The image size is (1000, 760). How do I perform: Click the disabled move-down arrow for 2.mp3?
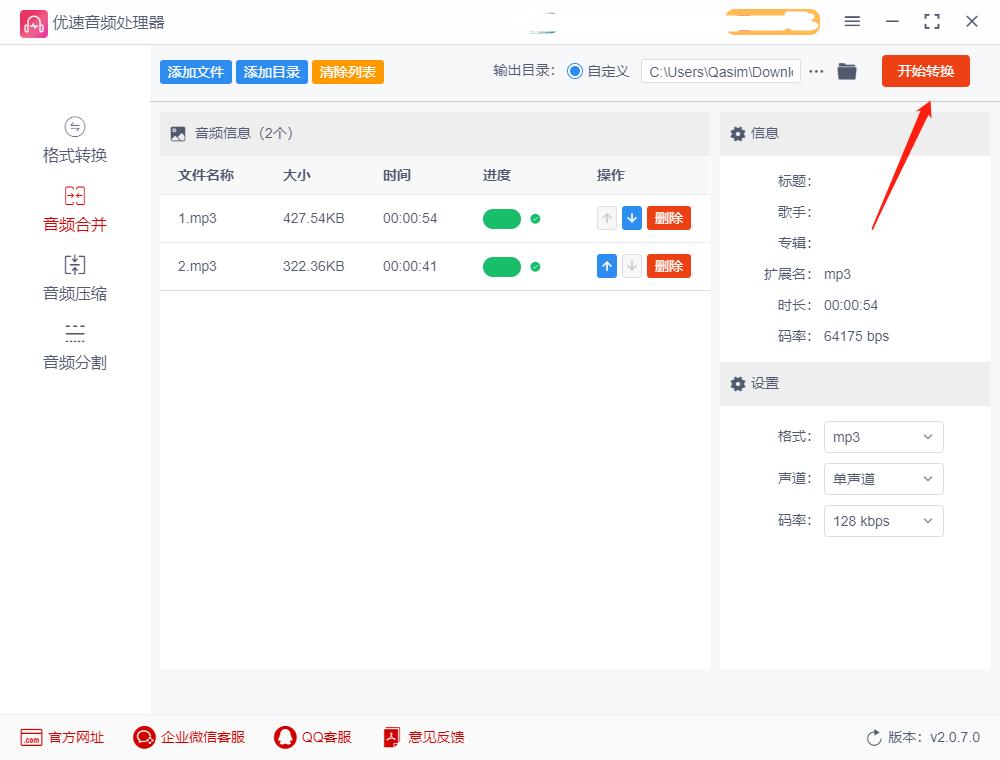point(631,266)
